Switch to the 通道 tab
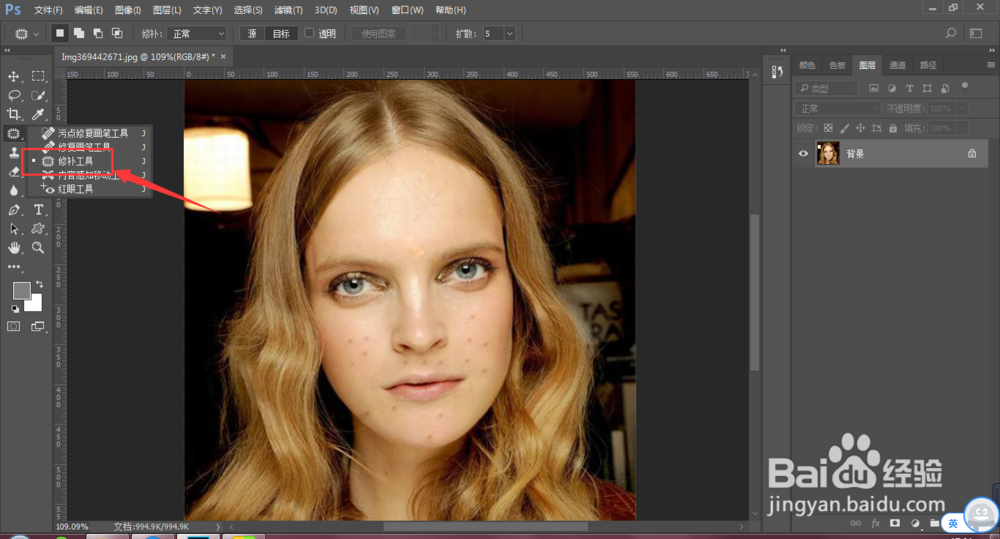Viewport: 1000px width, 539px height. pos(897,65)
